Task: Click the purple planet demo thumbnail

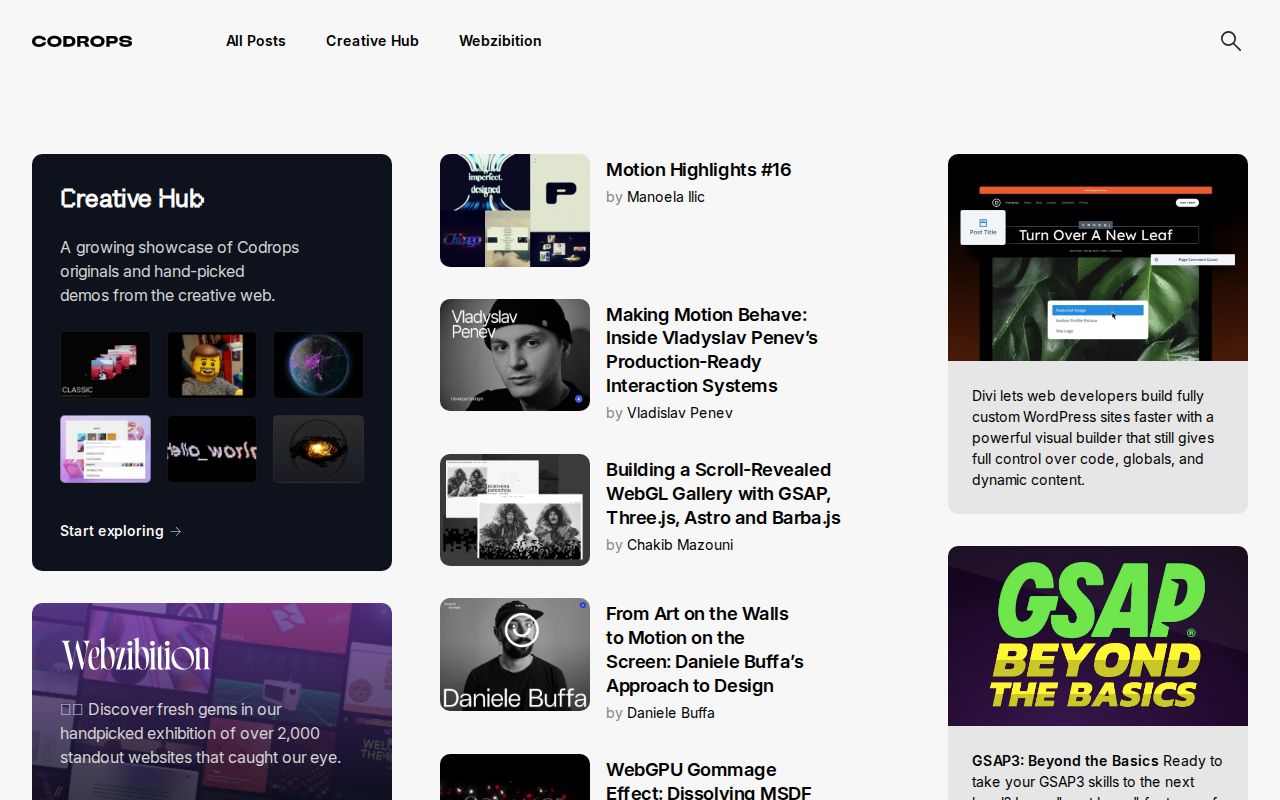Action: pos(318,365)
